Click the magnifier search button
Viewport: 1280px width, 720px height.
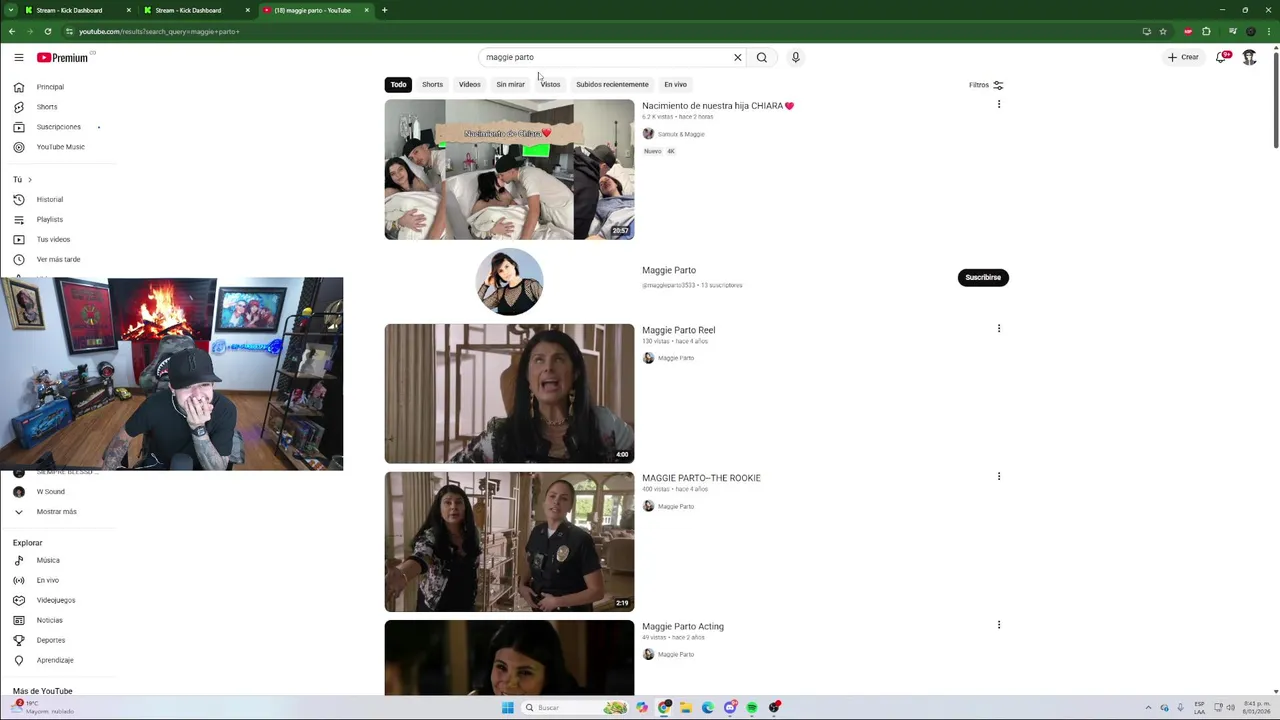click(x=762, y=57)
